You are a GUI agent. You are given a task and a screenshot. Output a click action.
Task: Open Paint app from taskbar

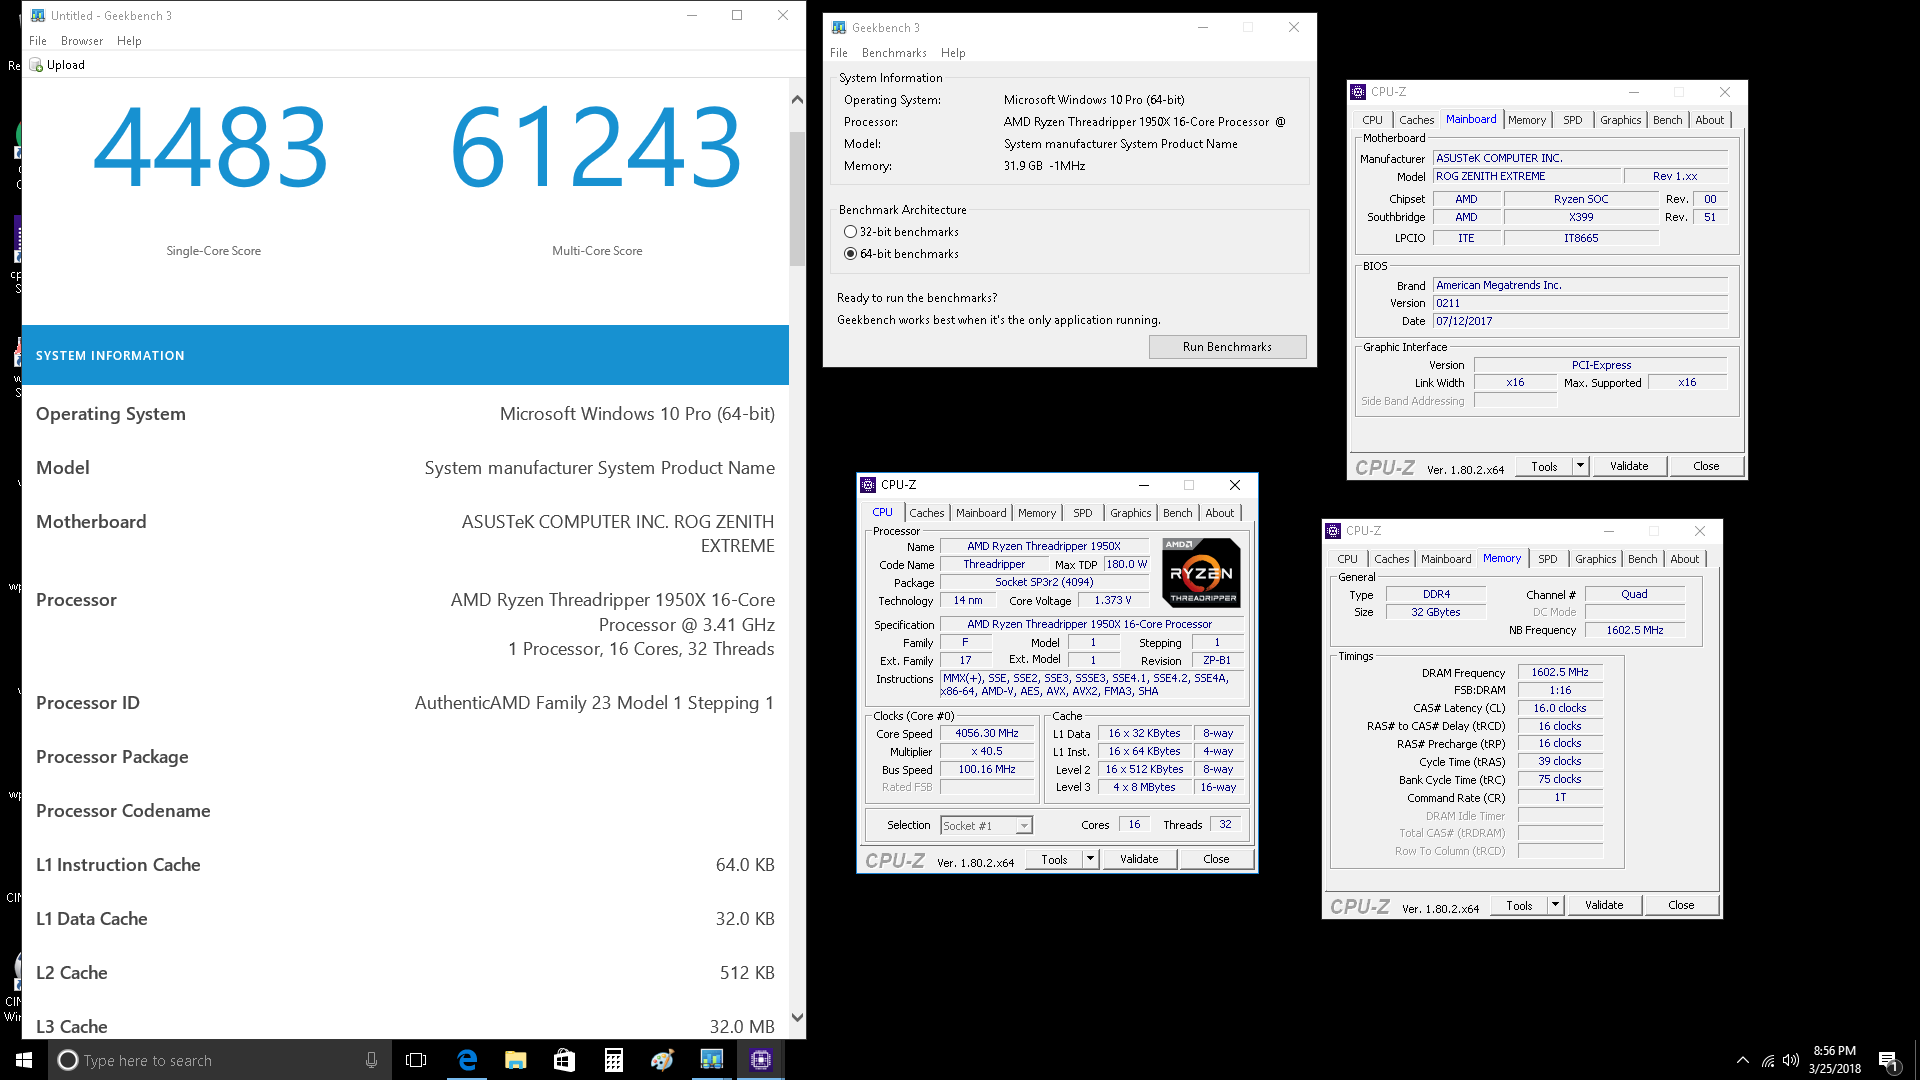pyautogui.click(x=662, y=1060)
